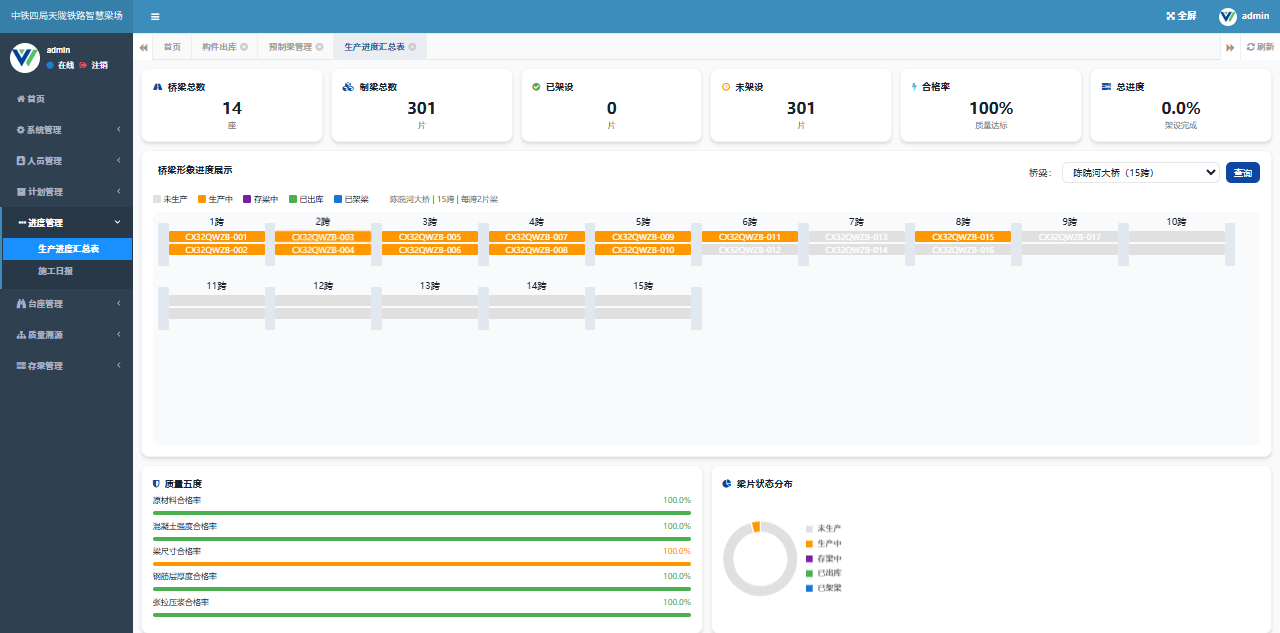
Task: Open the bridge selection dropdown
Action: coord(1140,173)
